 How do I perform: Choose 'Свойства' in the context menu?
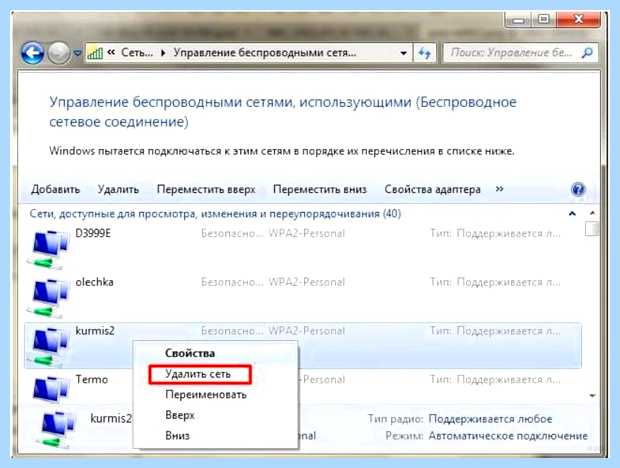click(190, 353)
